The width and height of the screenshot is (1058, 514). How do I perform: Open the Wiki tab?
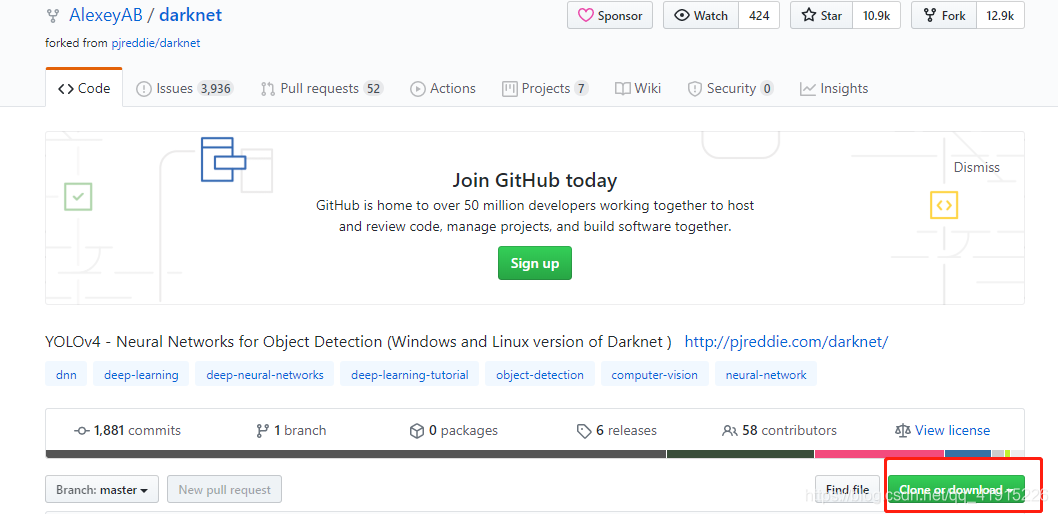pyautogui.click(x=638, y=88)
